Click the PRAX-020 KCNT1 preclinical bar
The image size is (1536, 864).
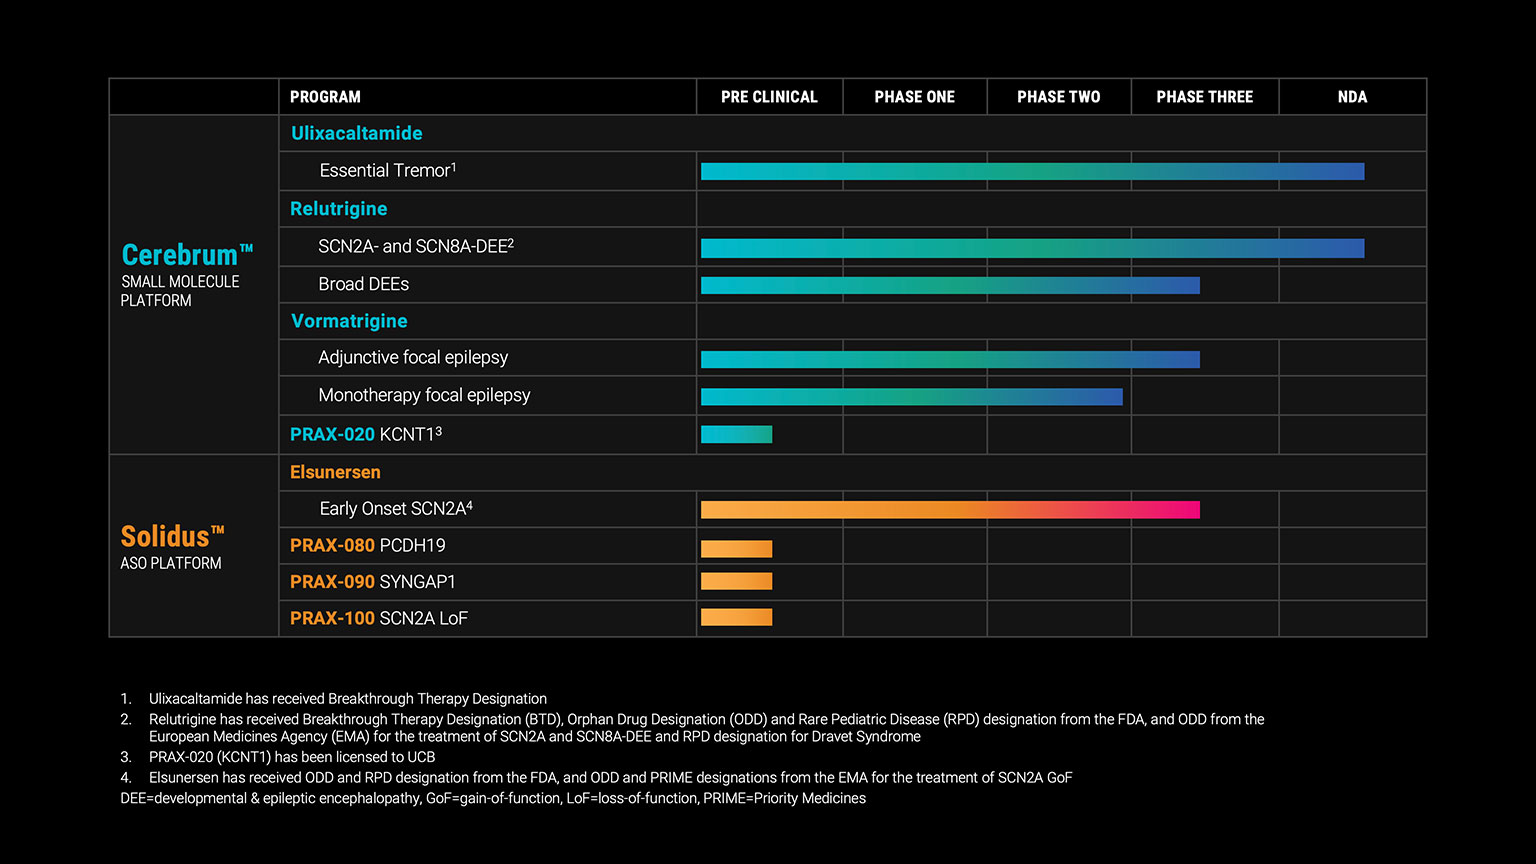tap(736, 434)
